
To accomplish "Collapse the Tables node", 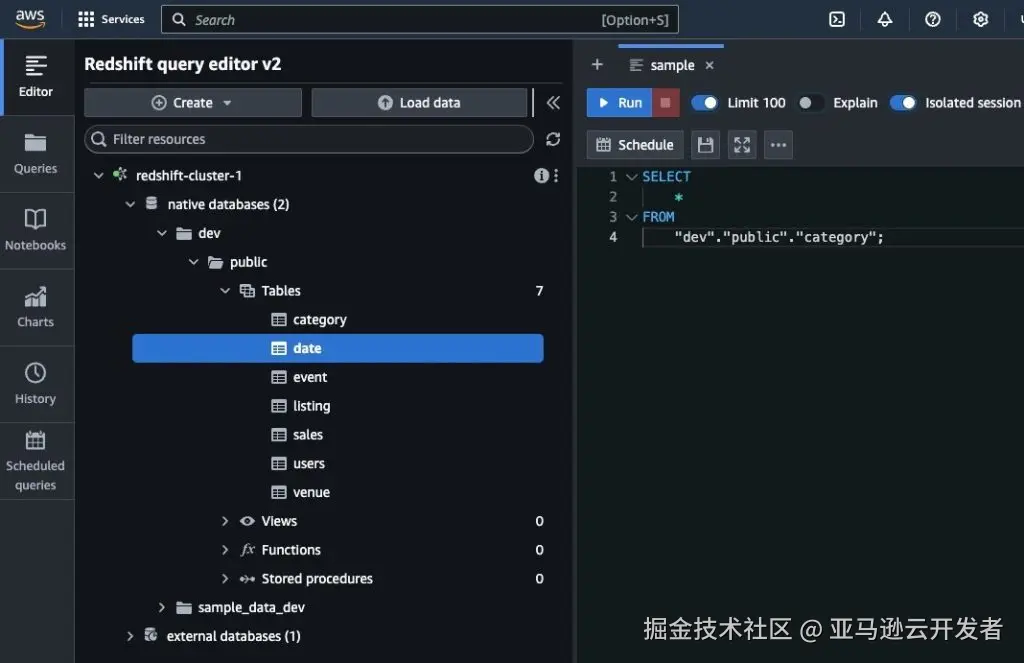I will coord(225,290).
